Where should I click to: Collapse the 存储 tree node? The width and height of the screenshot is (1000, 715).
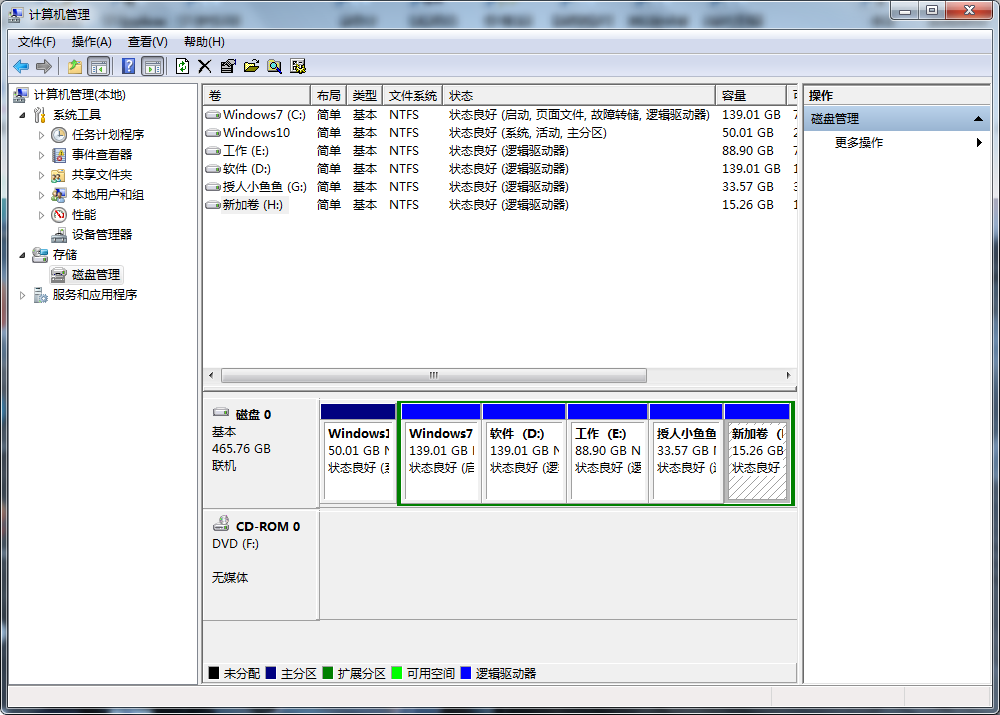[x=22, y=255]
